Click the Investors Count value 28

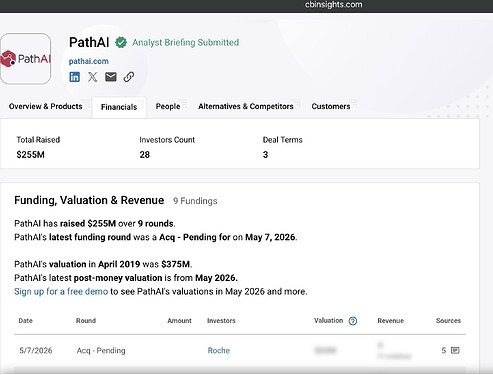click(145, 155)
